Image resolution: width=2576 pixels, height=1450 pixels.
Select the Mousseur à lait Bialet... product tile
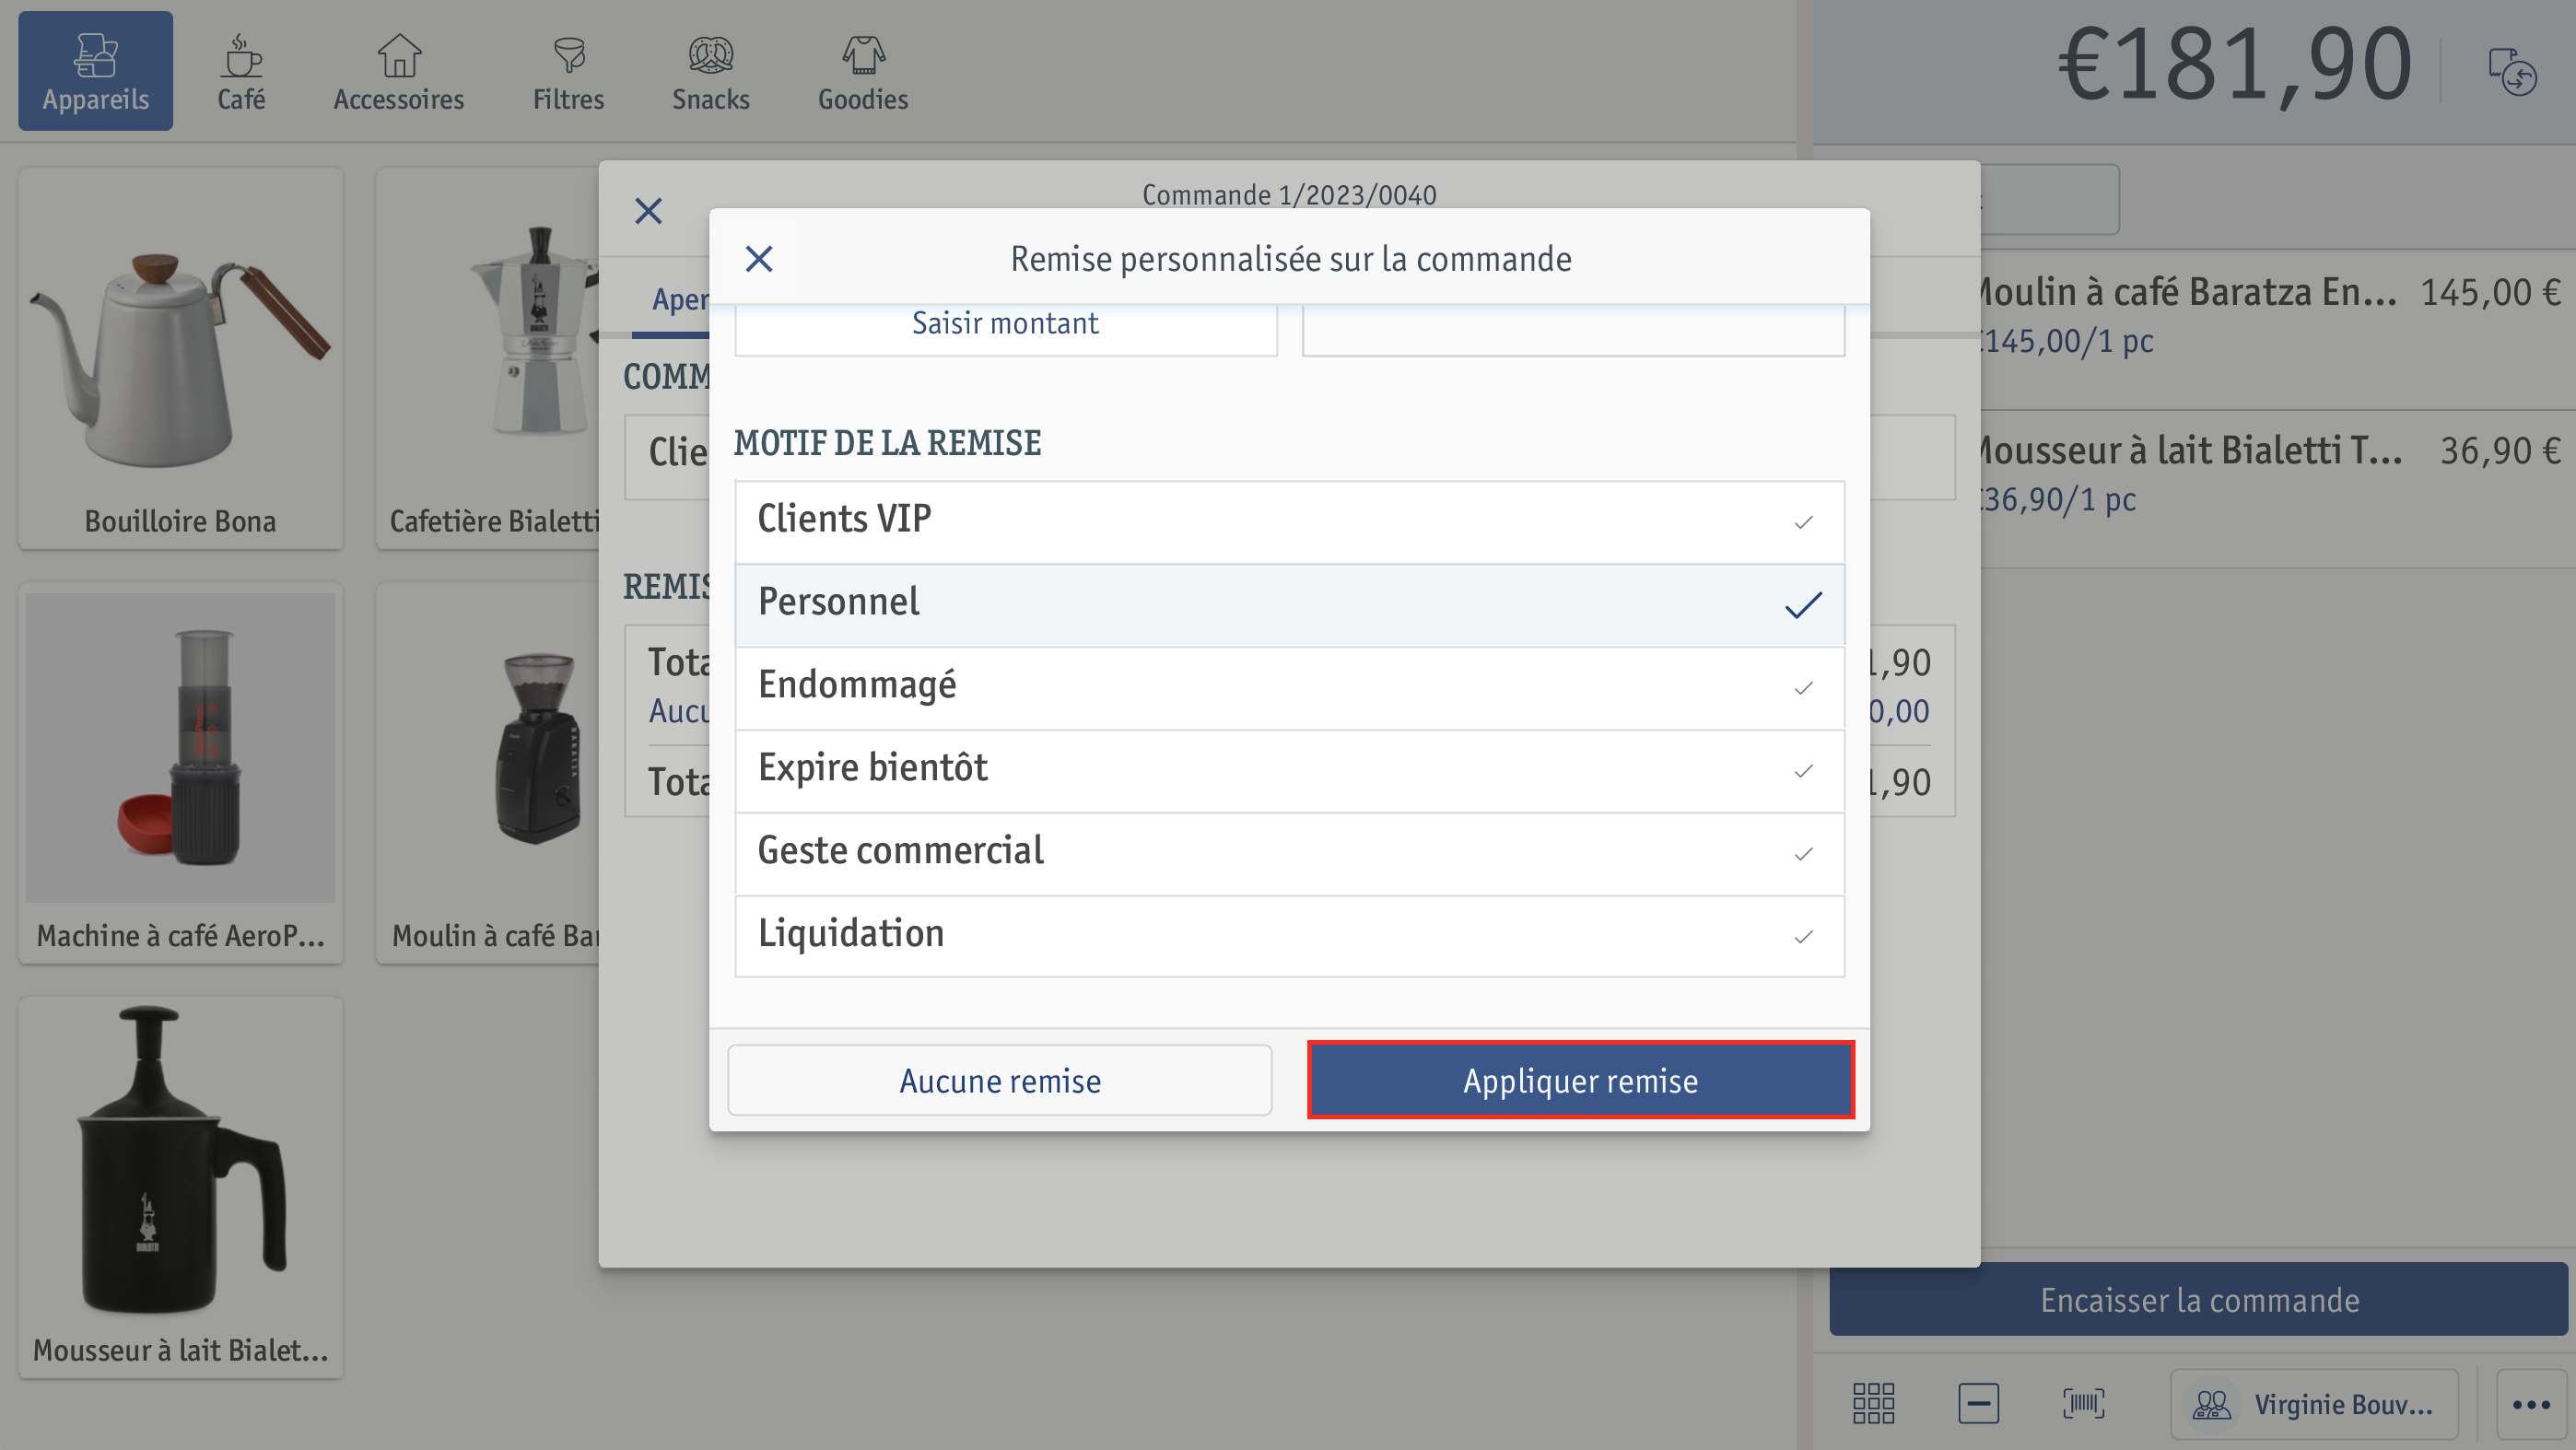pos(180,1188)
